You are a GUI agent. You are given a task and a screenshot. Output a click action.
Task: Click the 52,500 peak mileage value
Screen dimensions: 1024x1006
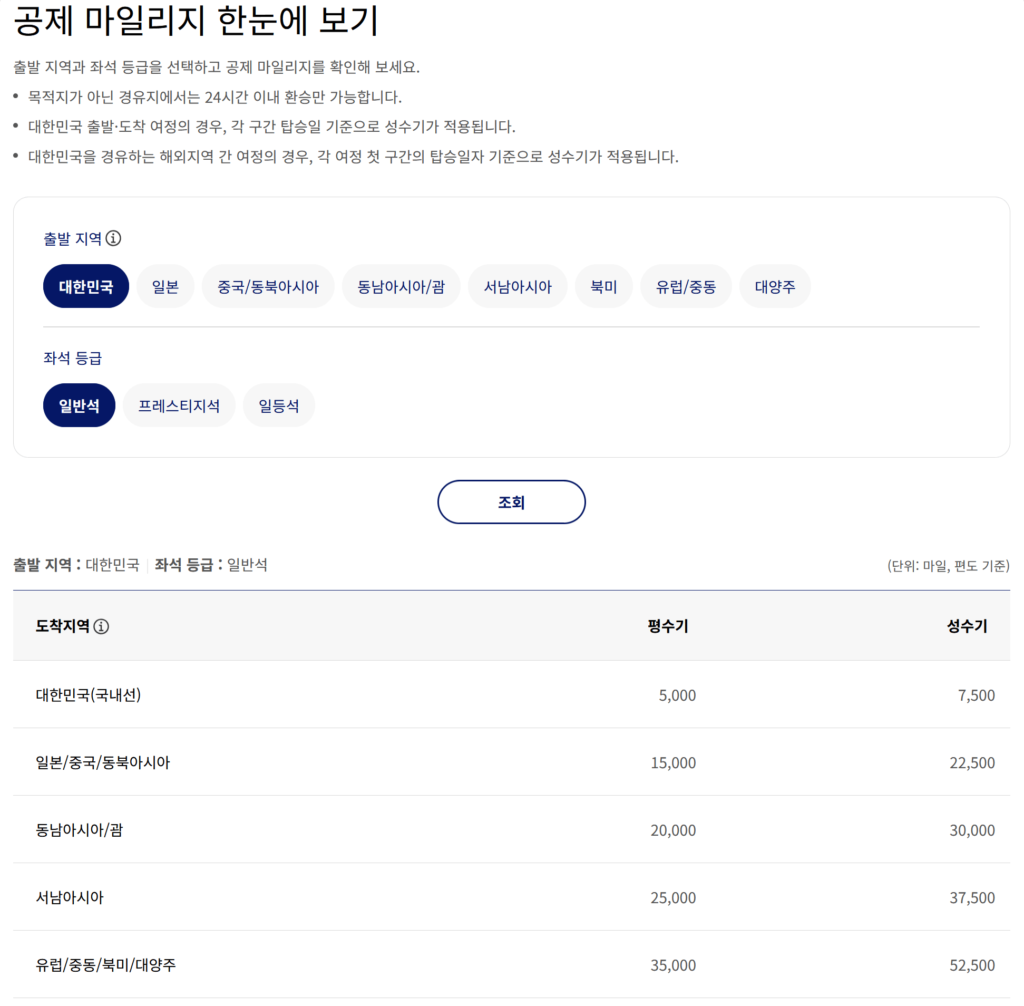[972, 965]
